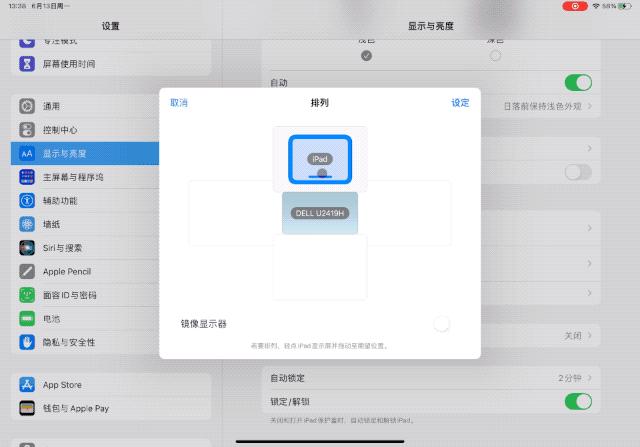640x447 pixels.
Task: Open 主屏幕与程序坞 in the sidebar
Action: coord(85,177)
